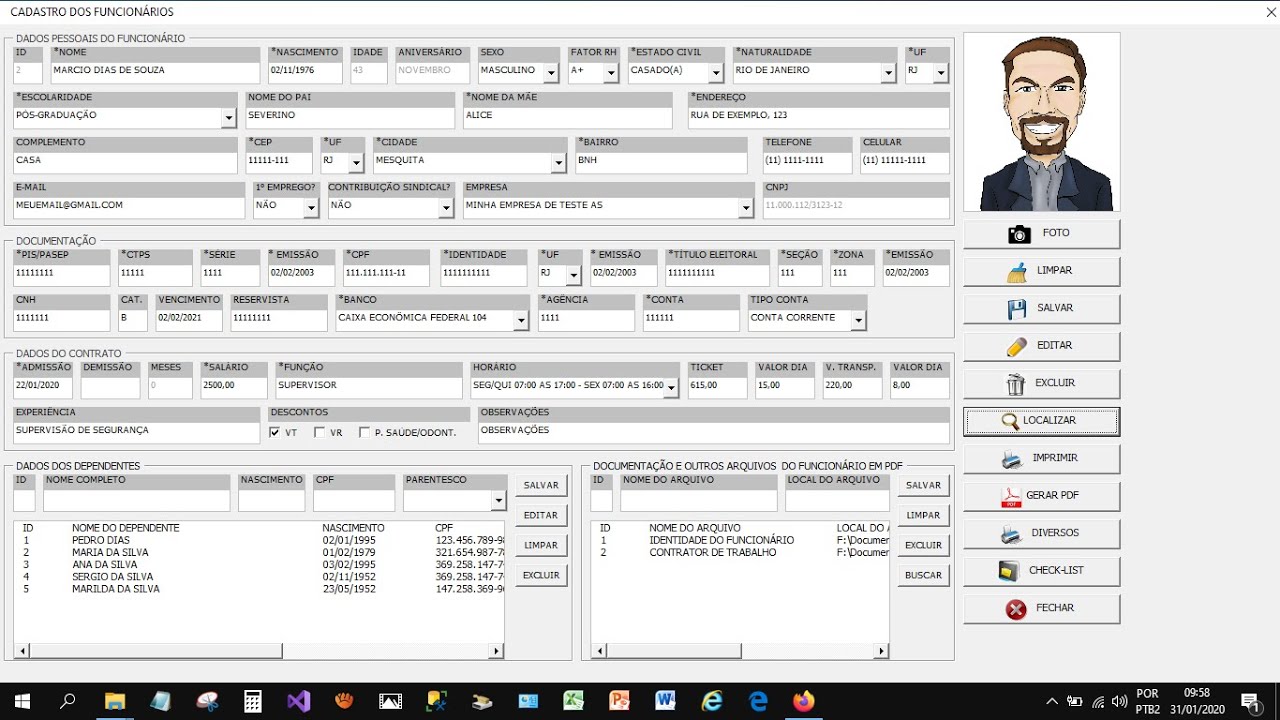Image resolution: width=1280 pixels, height=720 pixels.
Task: Click the GERAR PDF button
Action: point(1041,496)
